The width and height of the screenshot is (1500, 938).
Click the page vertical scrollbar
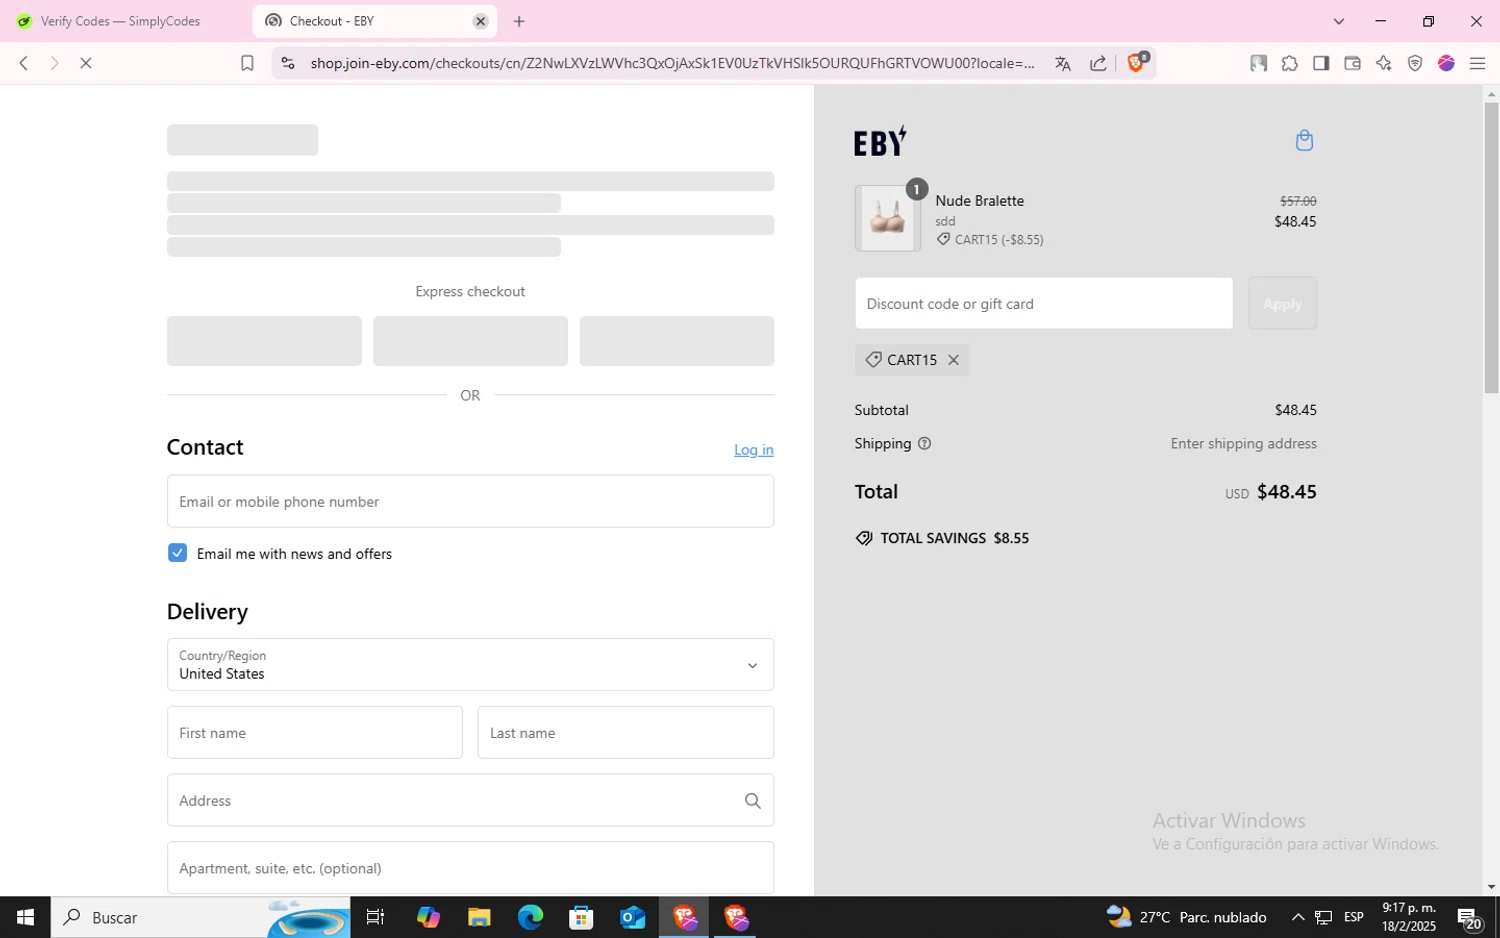point(1491,248)
